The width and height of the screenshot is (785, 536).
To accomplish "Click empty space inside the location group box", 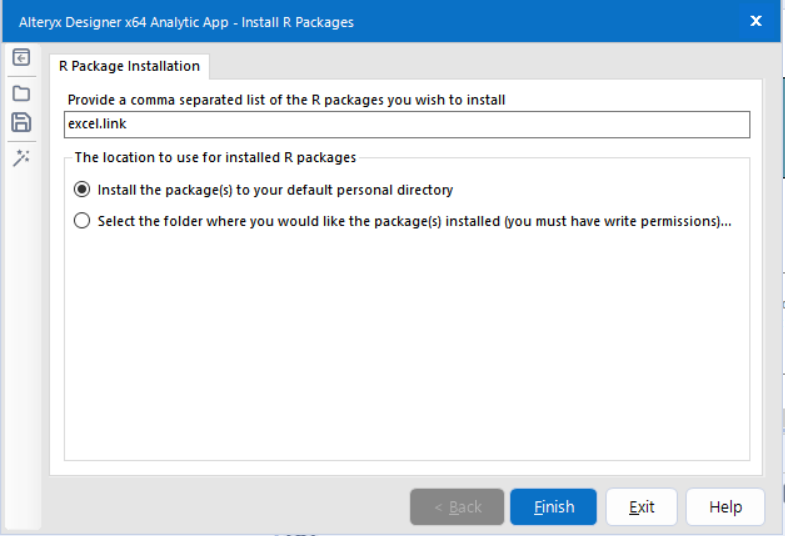I will (x=407, y=350).
